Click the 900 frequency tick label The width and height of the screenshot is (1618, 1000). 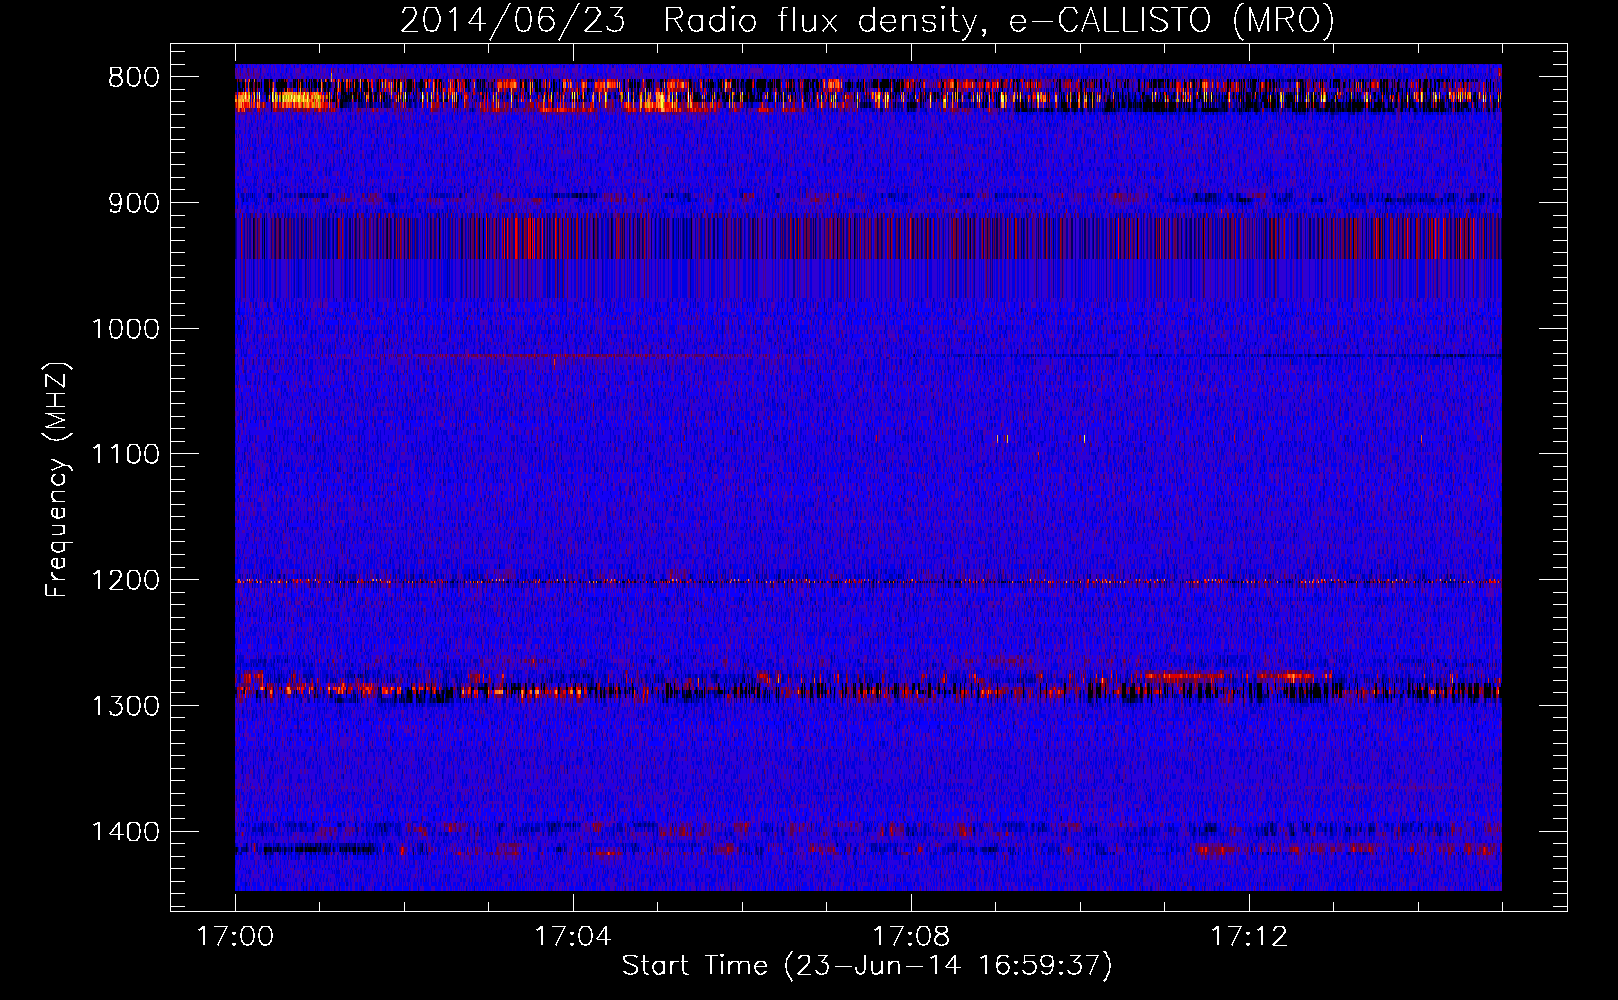pos(133,203)
